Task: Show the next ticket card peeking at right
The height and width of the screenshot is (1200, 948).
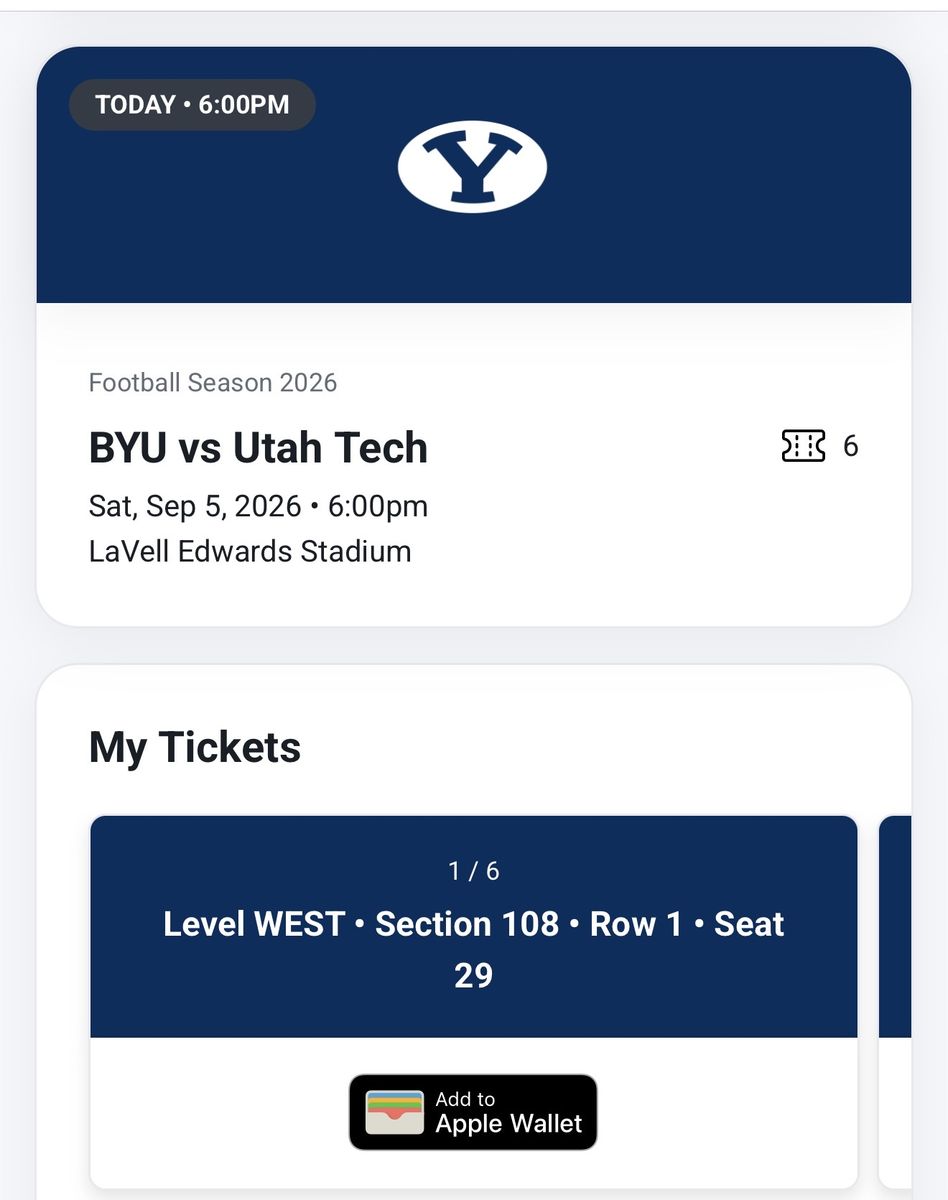Action: 895,1001
